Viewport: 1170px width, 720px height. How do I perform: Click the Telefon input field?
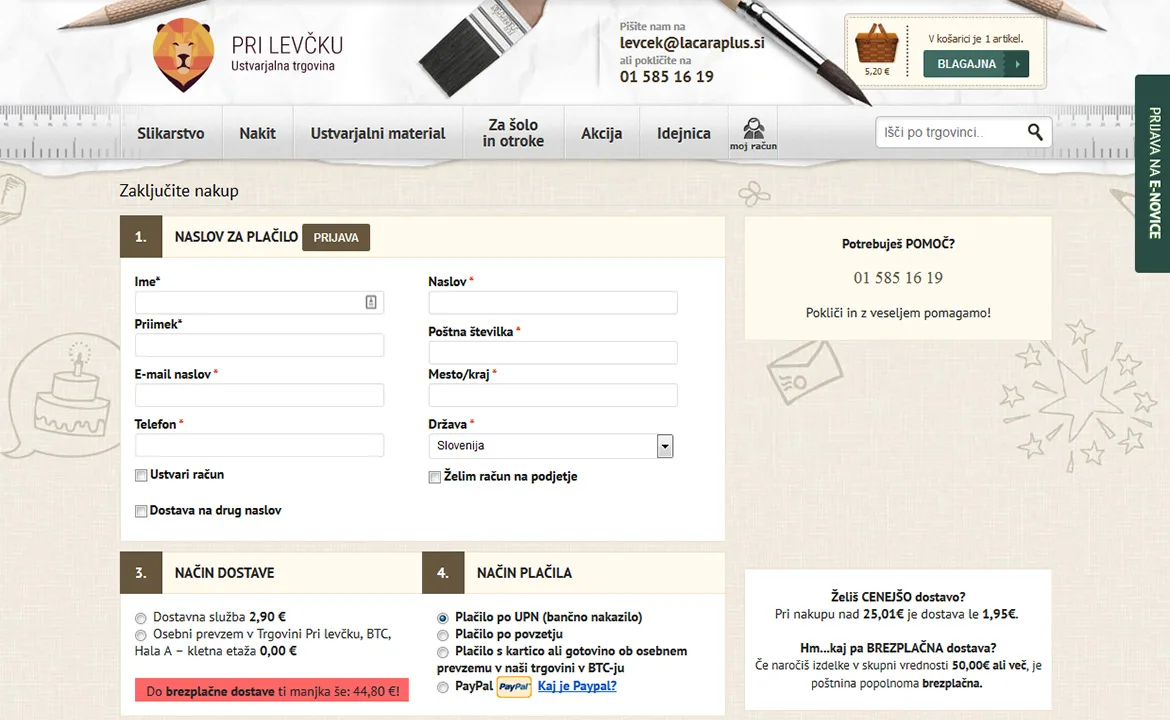[x=259, y=445]
